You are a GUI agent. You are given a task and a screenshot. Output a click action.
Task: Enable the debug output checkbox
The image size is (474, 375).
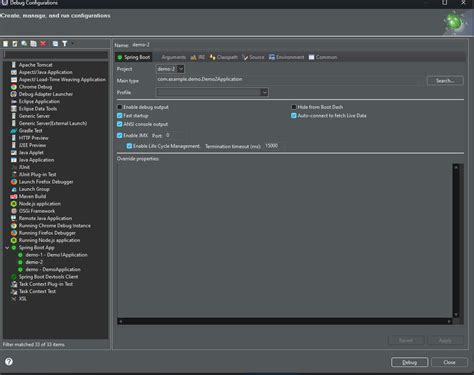click(x=120, y=107)
